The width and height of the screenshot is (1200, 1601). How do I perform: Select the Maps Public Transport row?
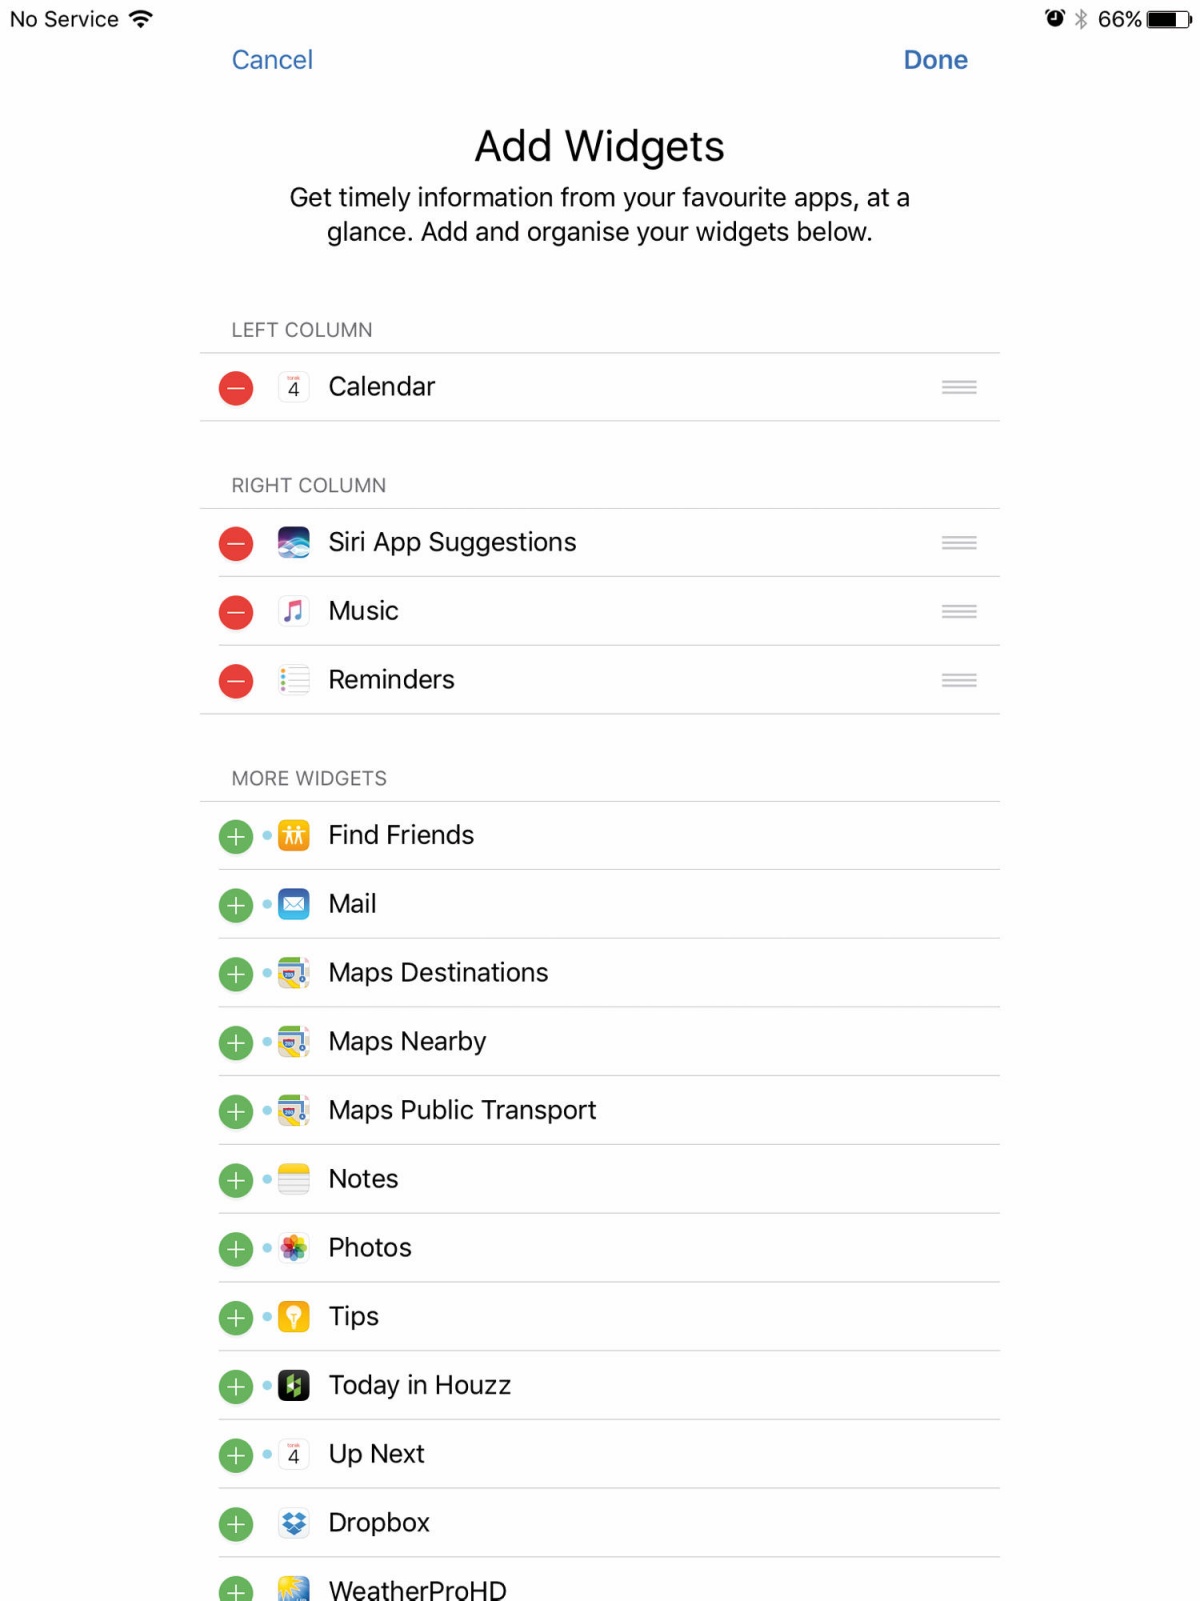point(600,1111)
